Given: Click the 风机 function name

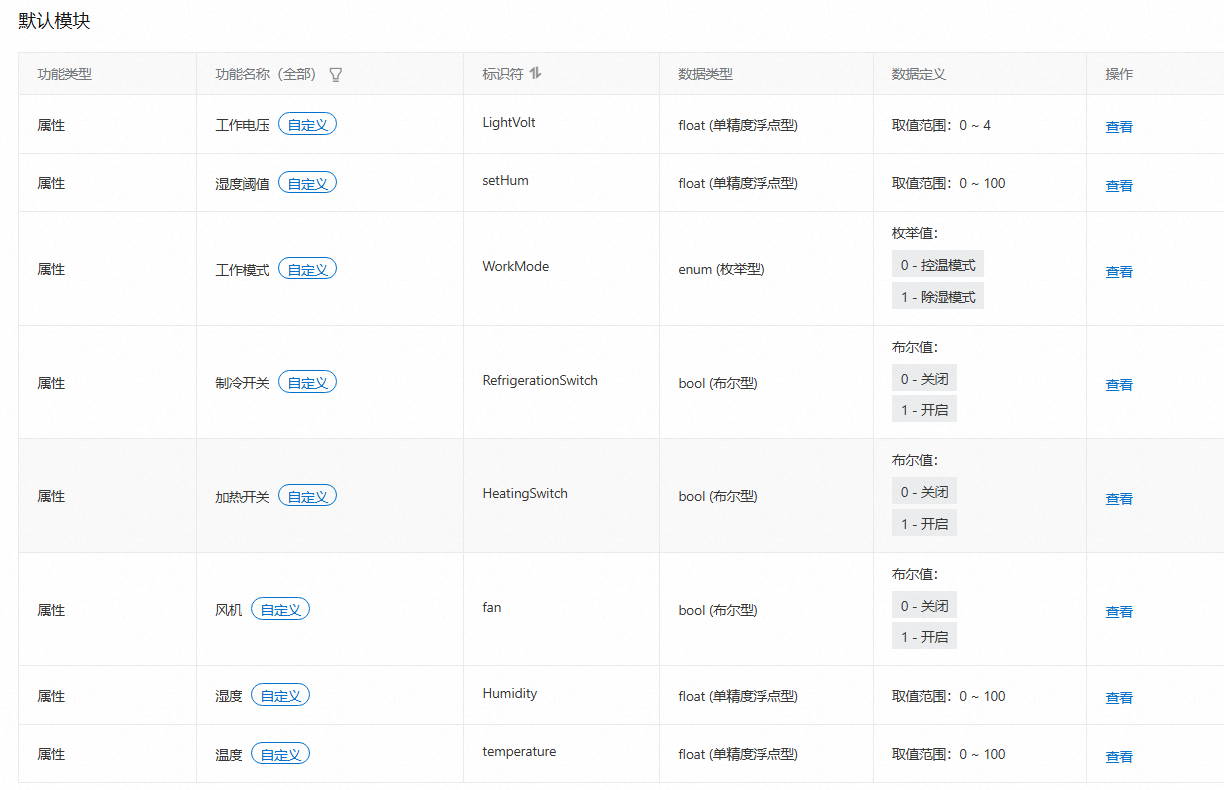Looking at the screenshot, I should coord(229,610).
